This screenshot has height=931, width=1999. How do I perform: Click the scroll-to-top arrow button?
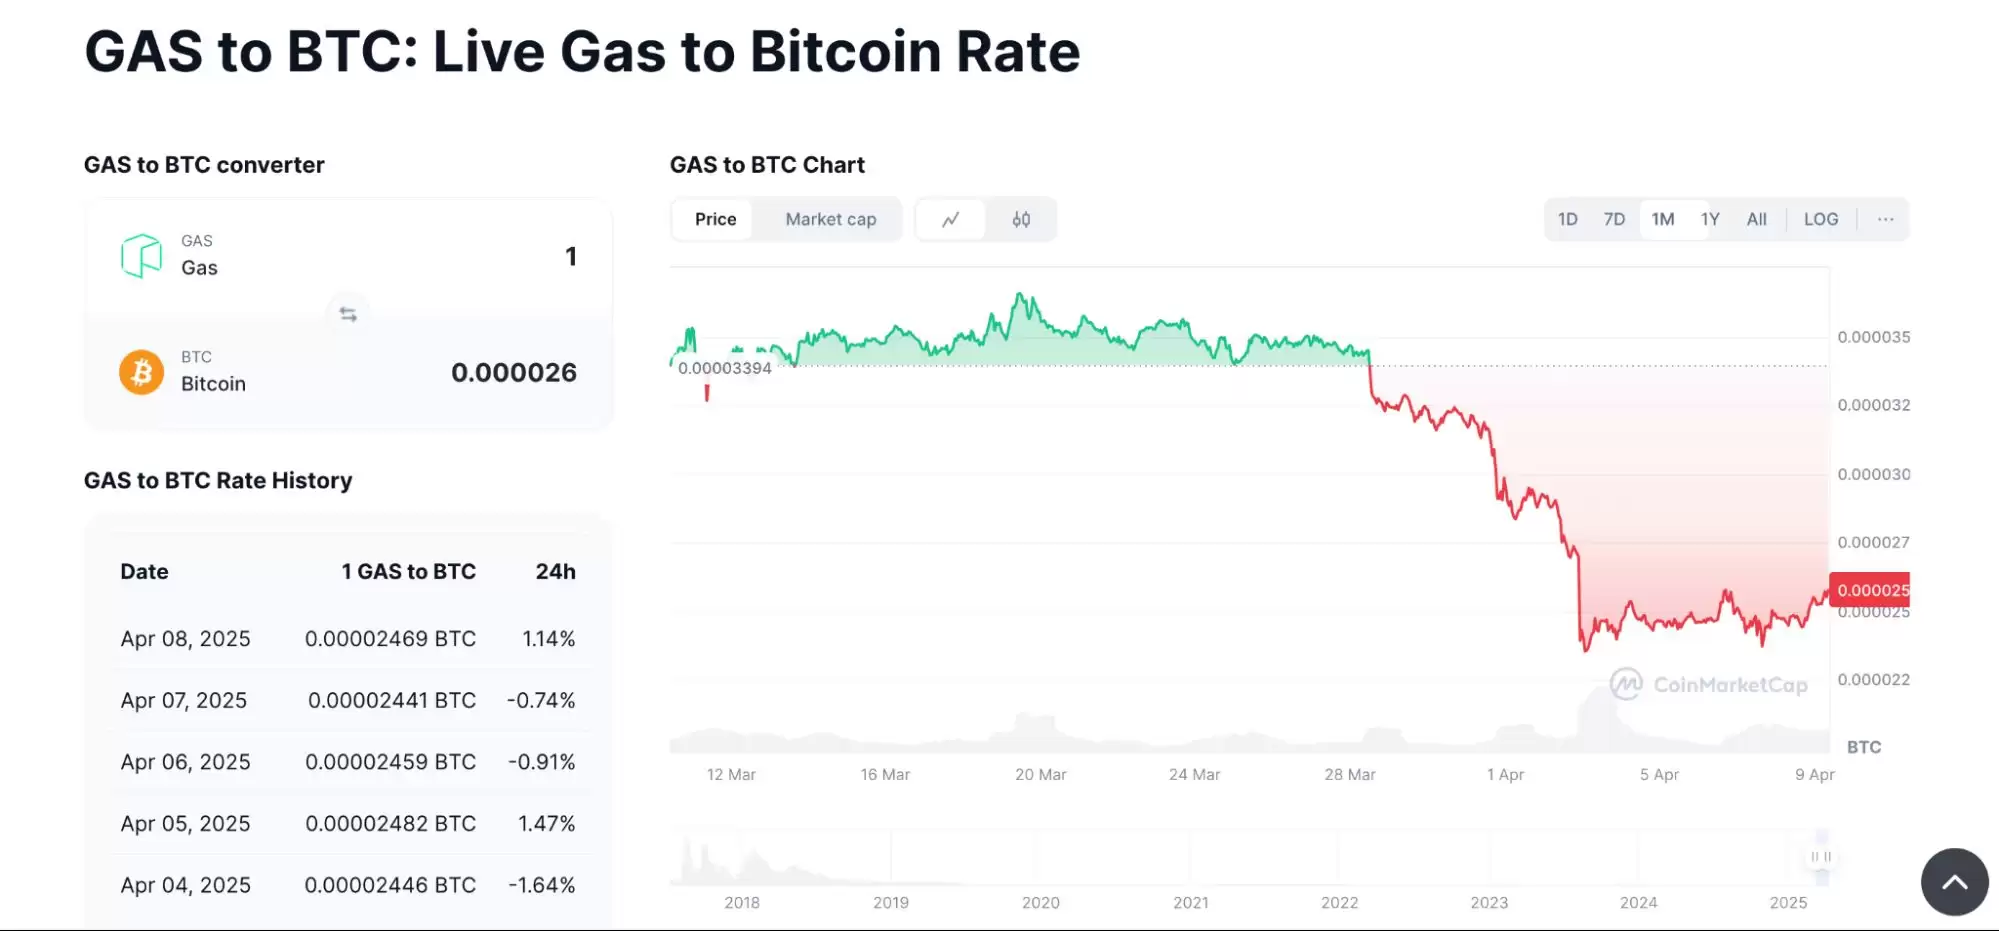(x=1954, y=882)
